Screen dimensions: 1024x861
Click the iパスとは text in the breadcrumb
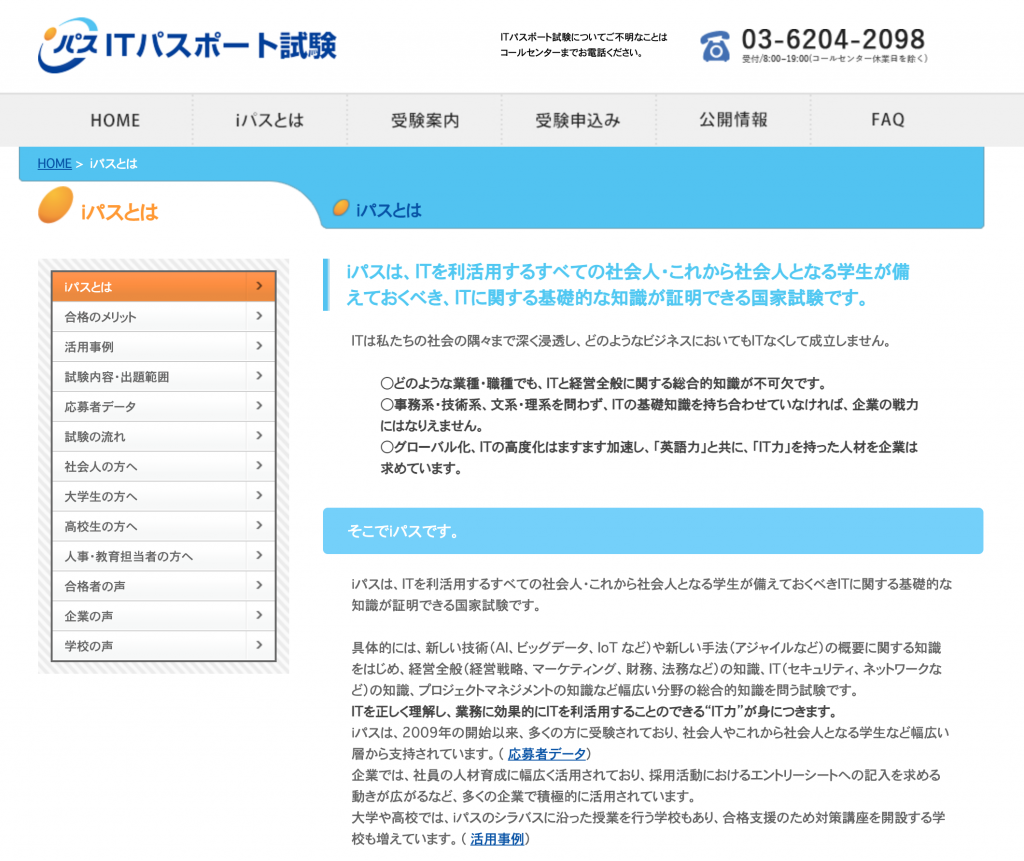click(x=114, y=163)
